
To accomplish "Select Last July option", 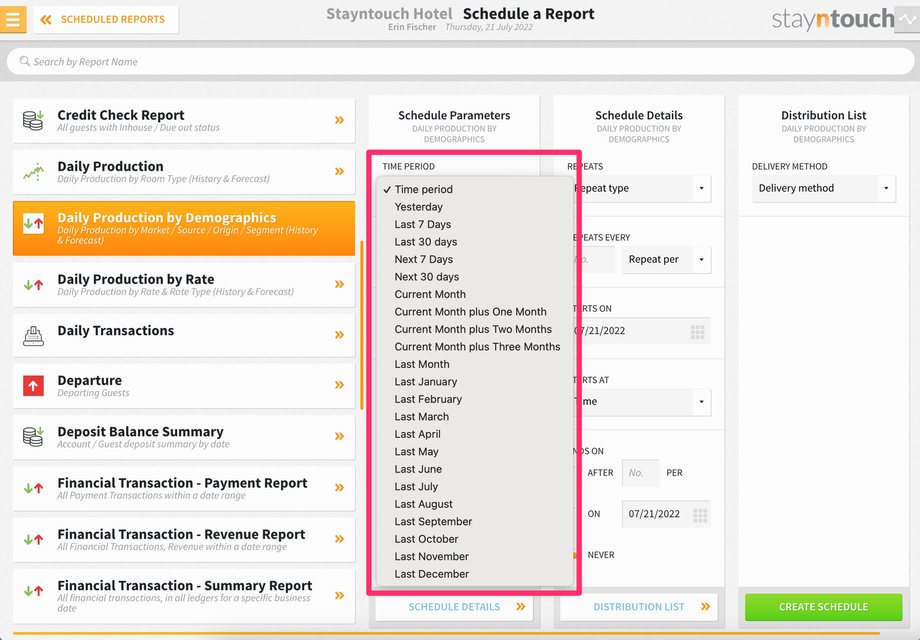I will tap(474, 487).
